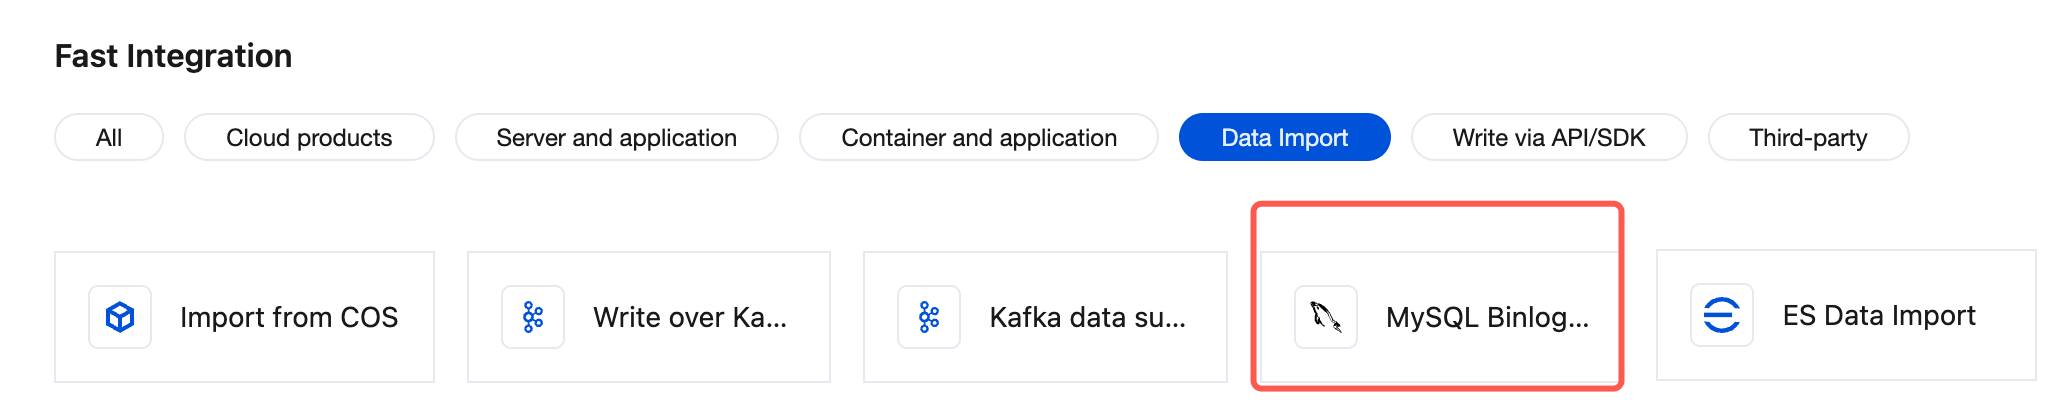The image size is (2070, 404).
Task: Click blank space right of Import from COS text
Action: [x=416, y=317]
